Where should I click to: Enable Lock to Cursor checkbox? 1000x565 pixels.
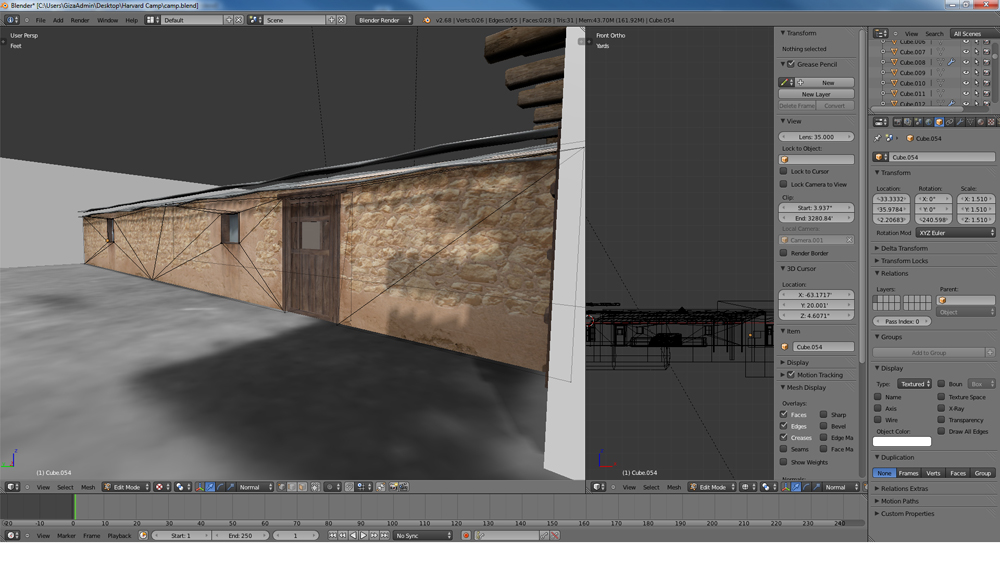[784, 171]
